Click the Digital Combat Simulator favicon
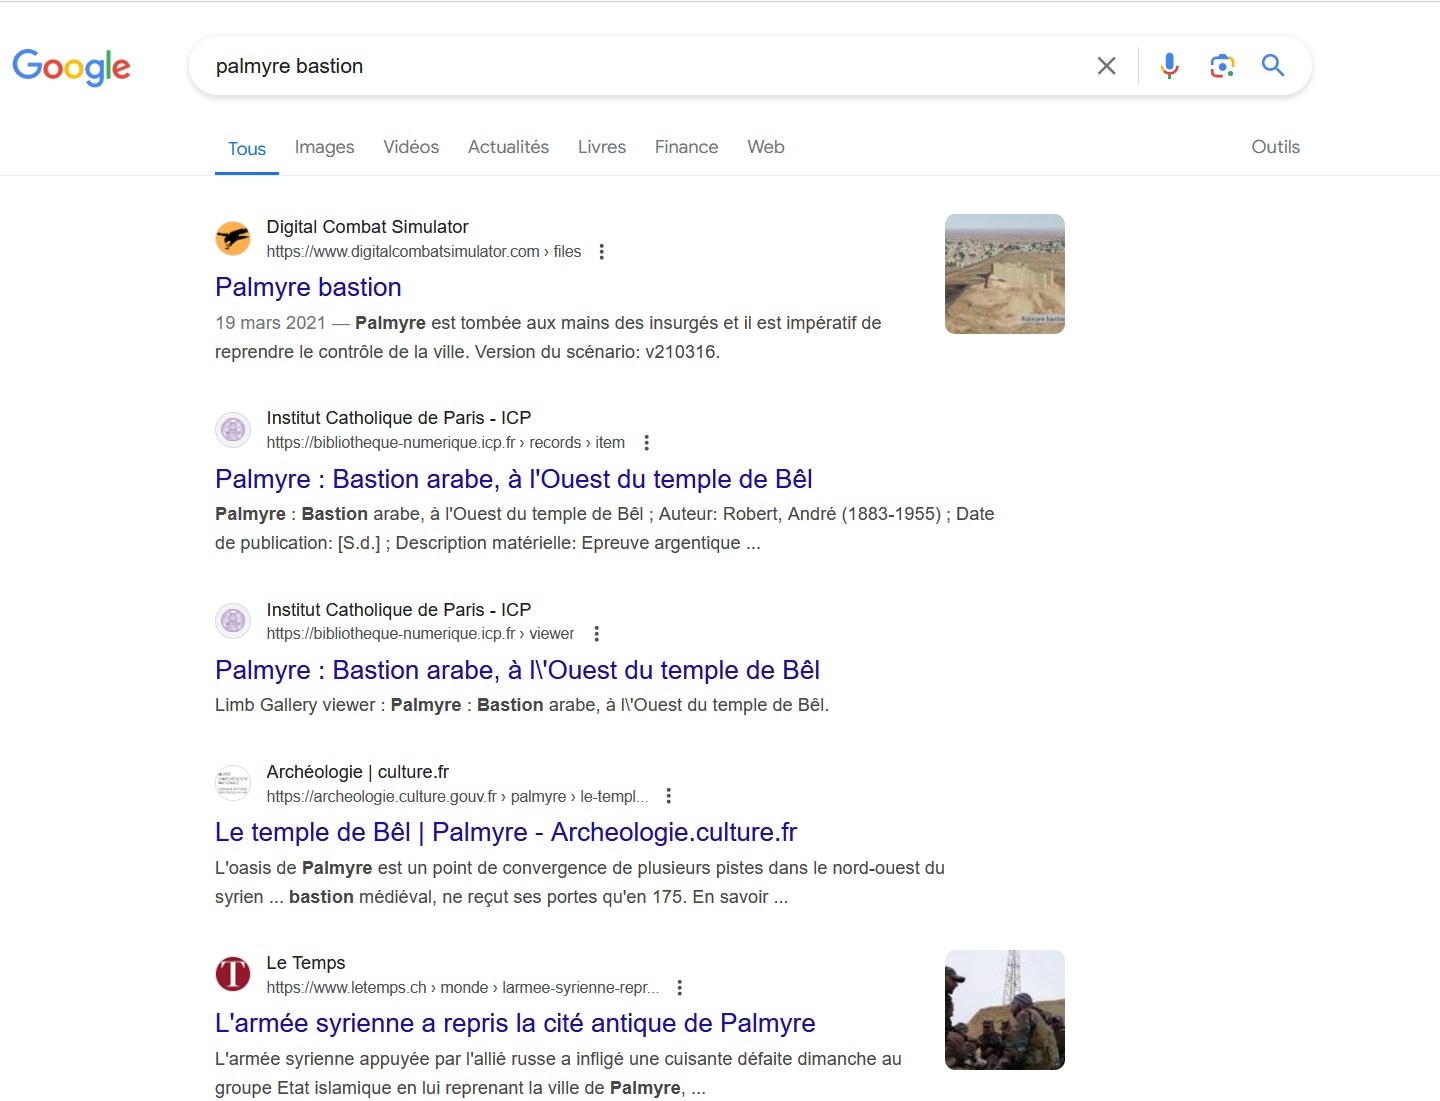 [x=233, y=239]
